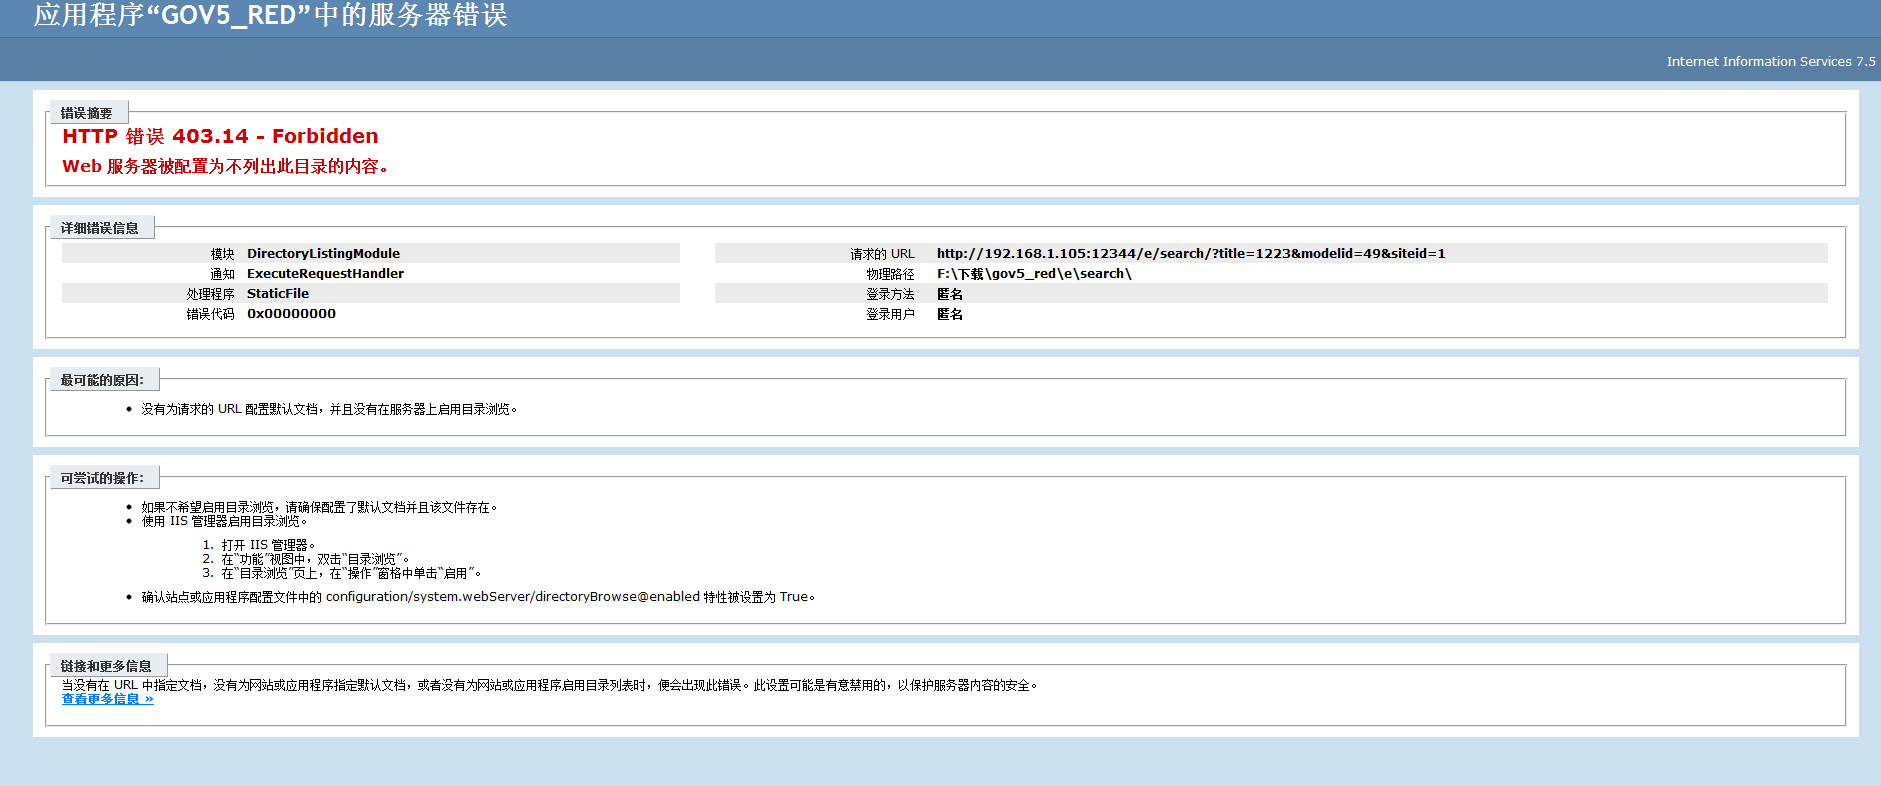Viewport: 1881px width, 786px height.
Task: Click the 最可能的原因 section label
Action: [102, 380]
